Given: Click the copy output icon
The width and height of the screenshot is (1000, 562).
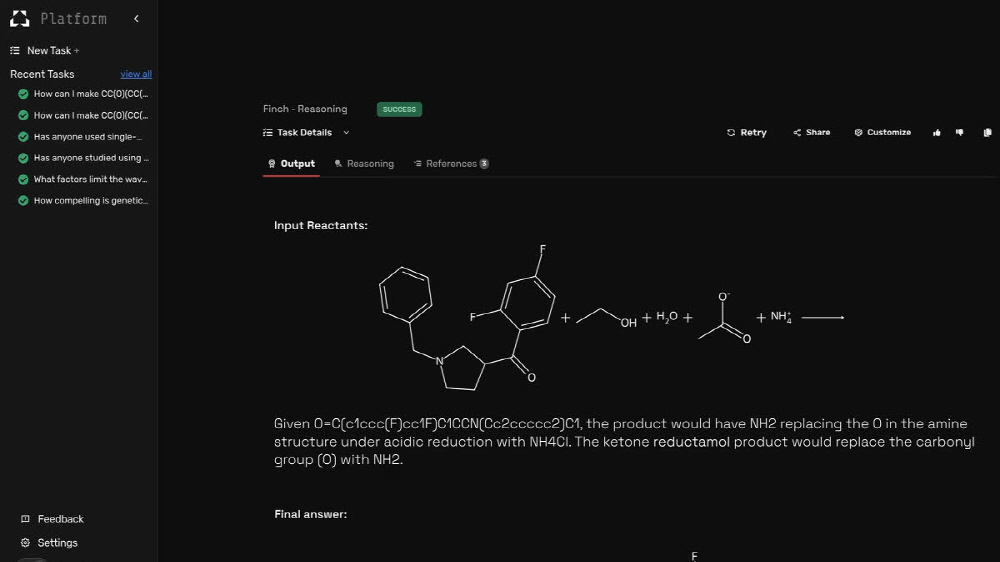Looking at the screenshot, I should [987, 132].
